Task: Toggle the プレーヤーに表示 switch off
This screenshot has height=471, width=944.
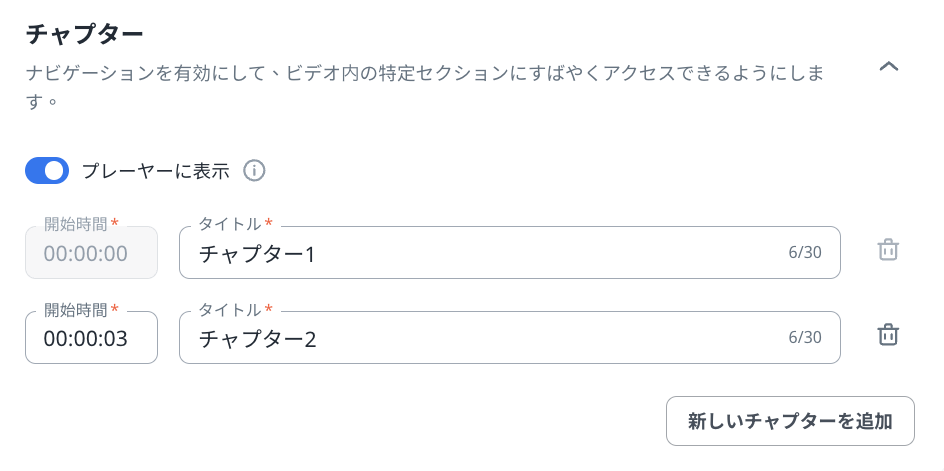Action: [47, 171]
